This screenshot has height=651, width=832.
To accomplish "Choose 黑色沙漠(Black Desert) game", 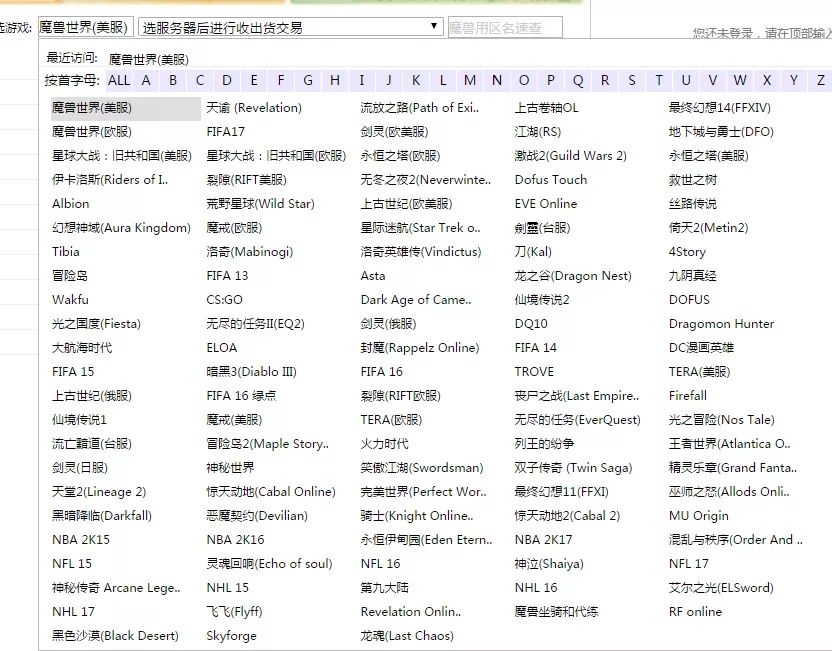I will click(x=115, y=636).
